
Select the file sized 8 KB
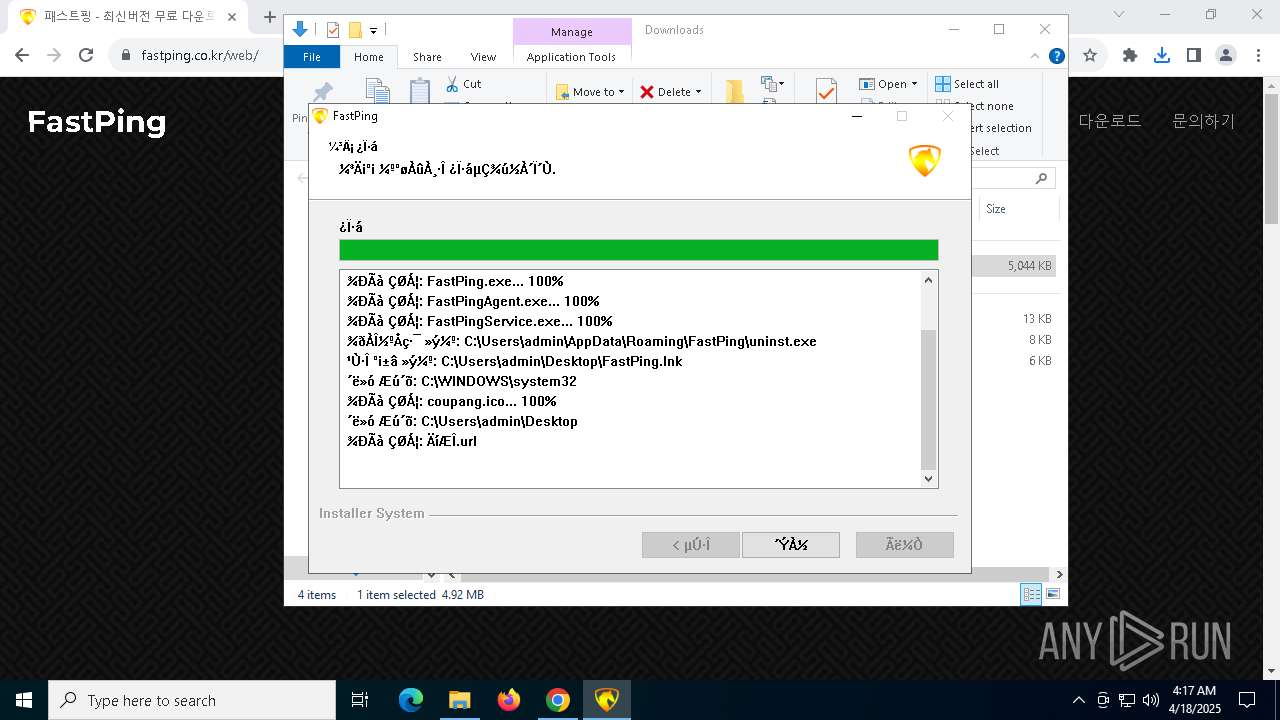[1040, 340]
